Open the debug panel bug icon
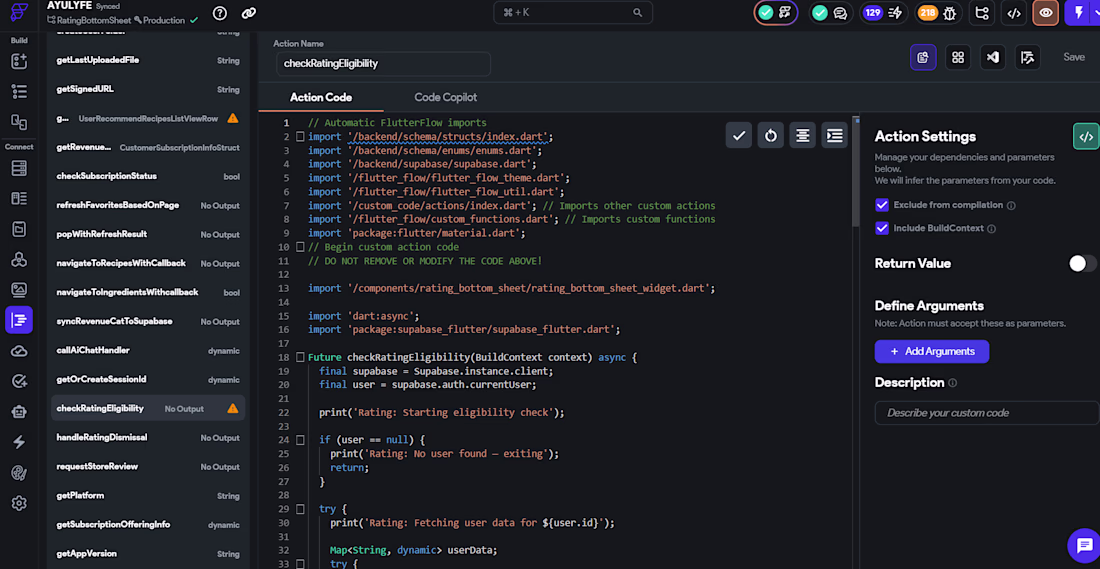 point(950,13)
